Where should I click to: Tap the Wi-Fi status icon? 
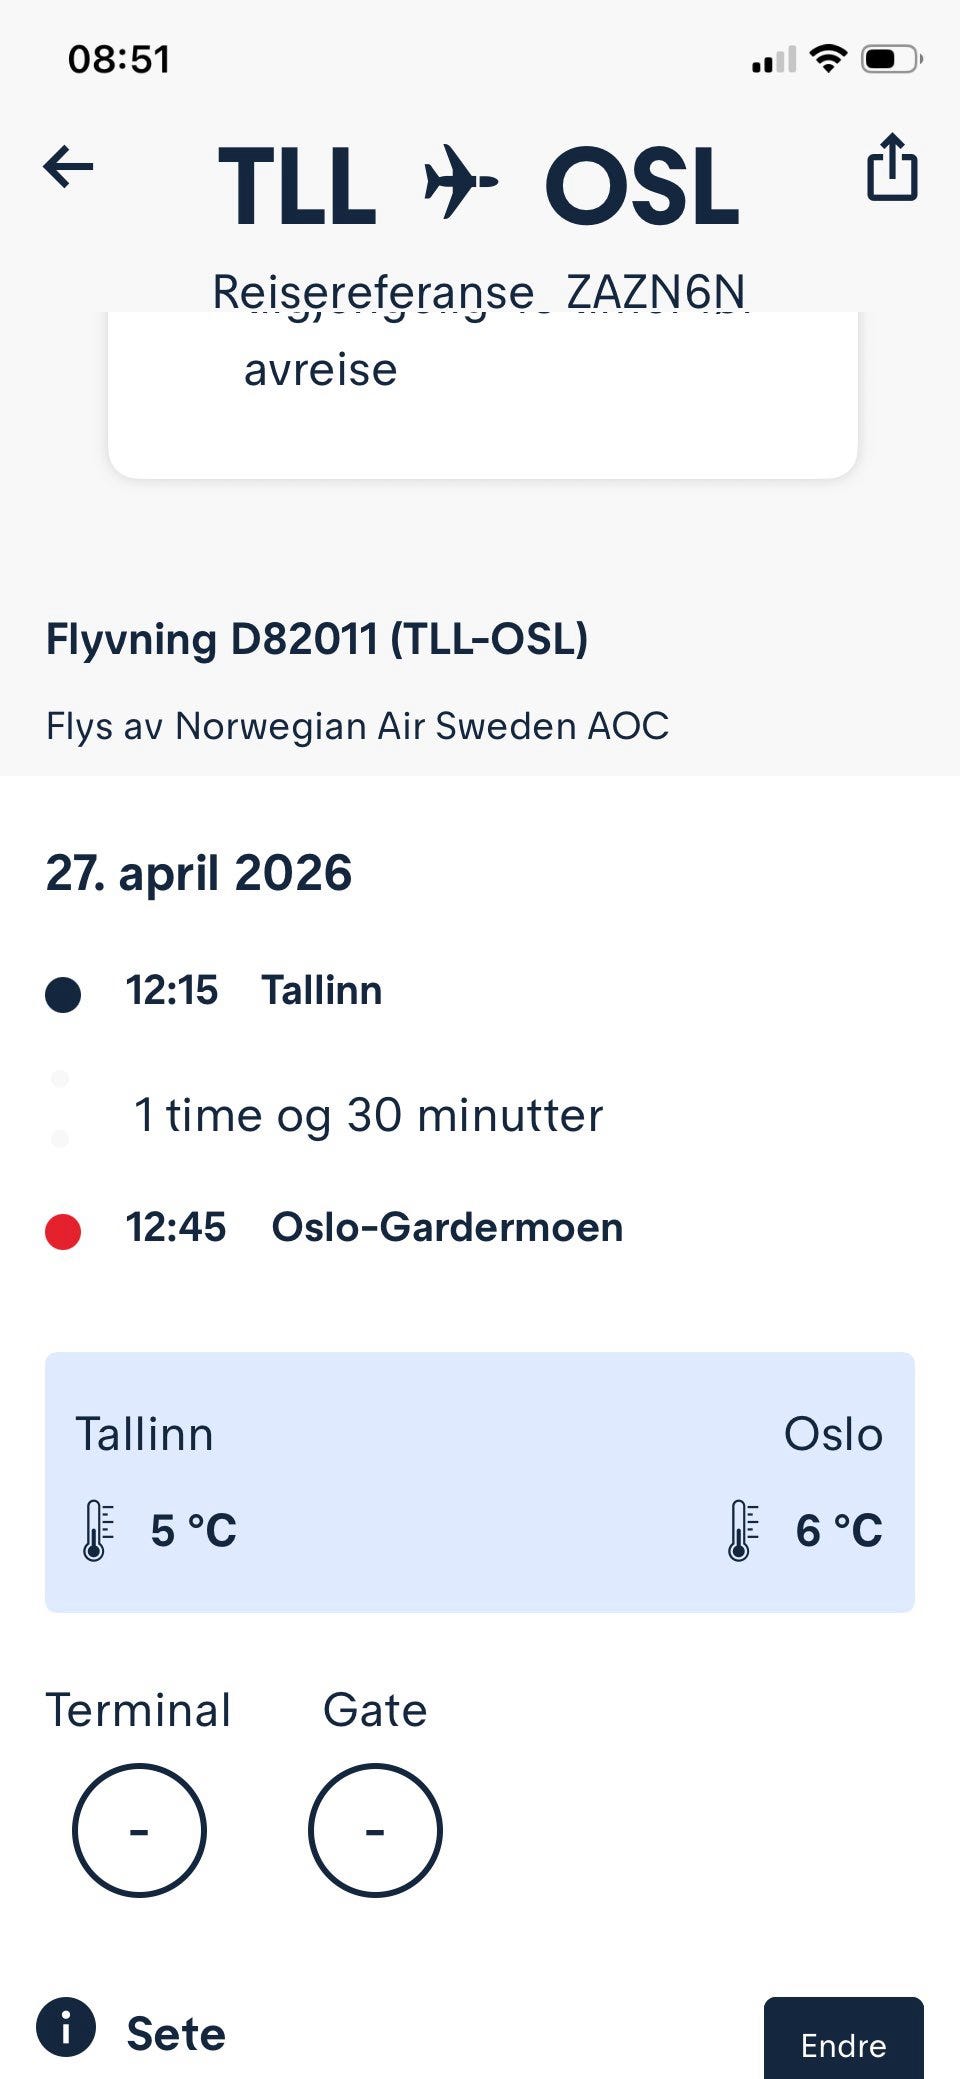click(x=828, y=59)
